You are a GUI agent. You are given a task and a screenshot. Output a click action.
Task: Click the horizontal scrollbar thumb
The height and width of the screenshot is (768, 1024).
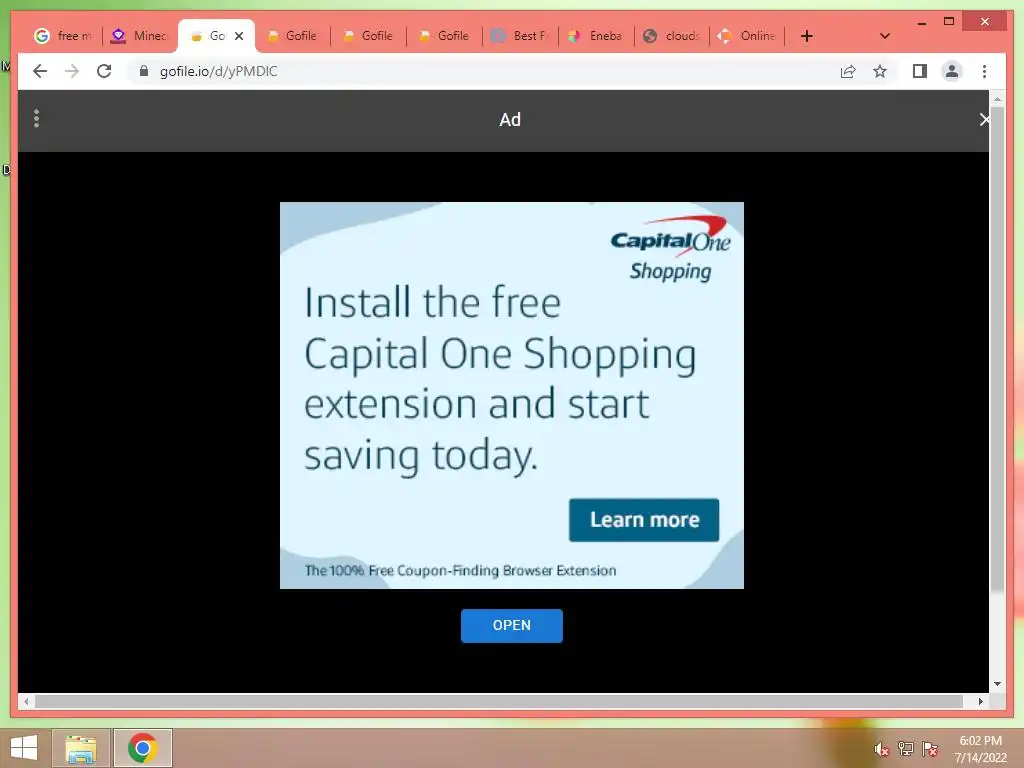499,701
